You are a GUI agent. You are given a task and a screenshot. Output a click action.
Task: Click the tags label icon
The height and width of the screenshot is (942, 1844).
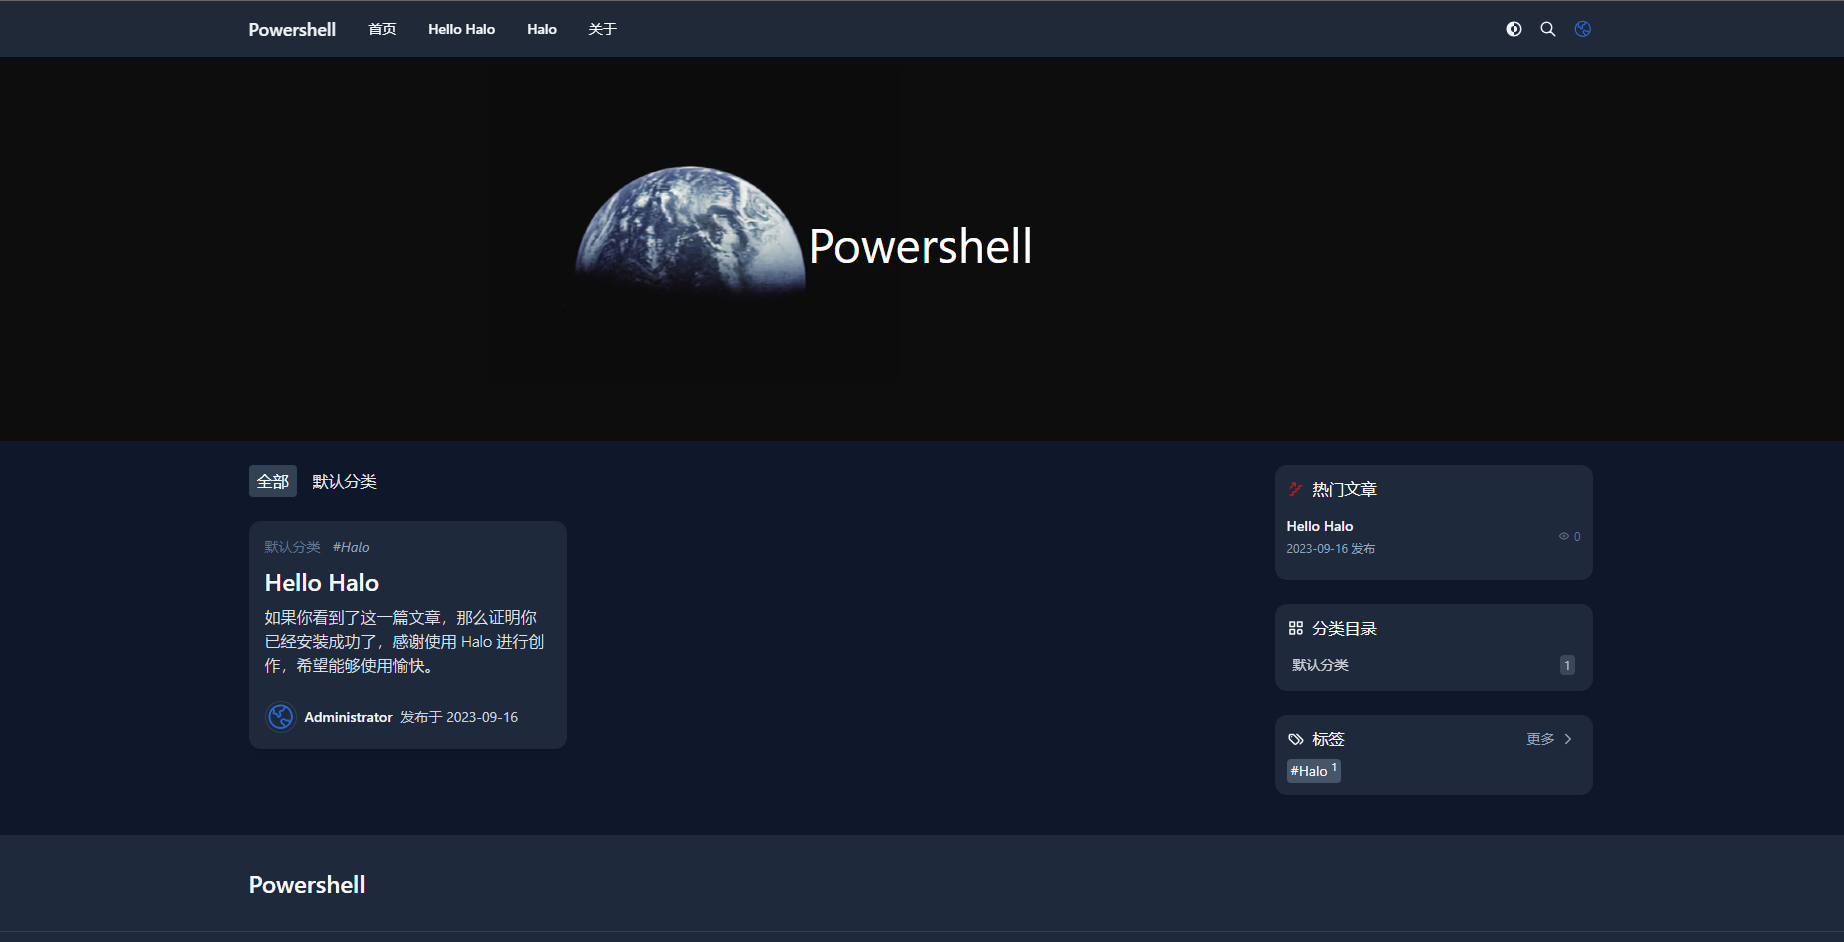(x=1296, y=739)
